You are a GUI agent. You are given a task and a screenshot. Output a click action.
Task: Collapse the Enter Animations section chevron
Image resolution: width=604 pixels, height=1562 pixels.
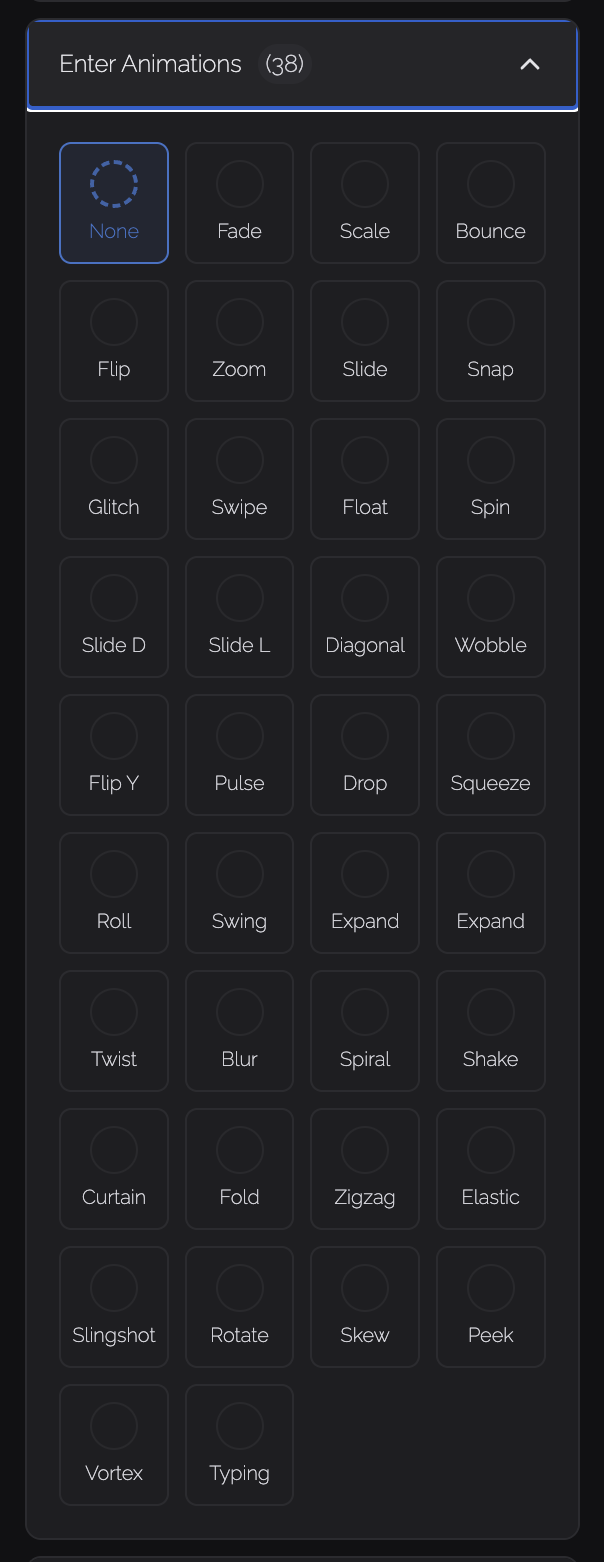[x=530, y=65]
